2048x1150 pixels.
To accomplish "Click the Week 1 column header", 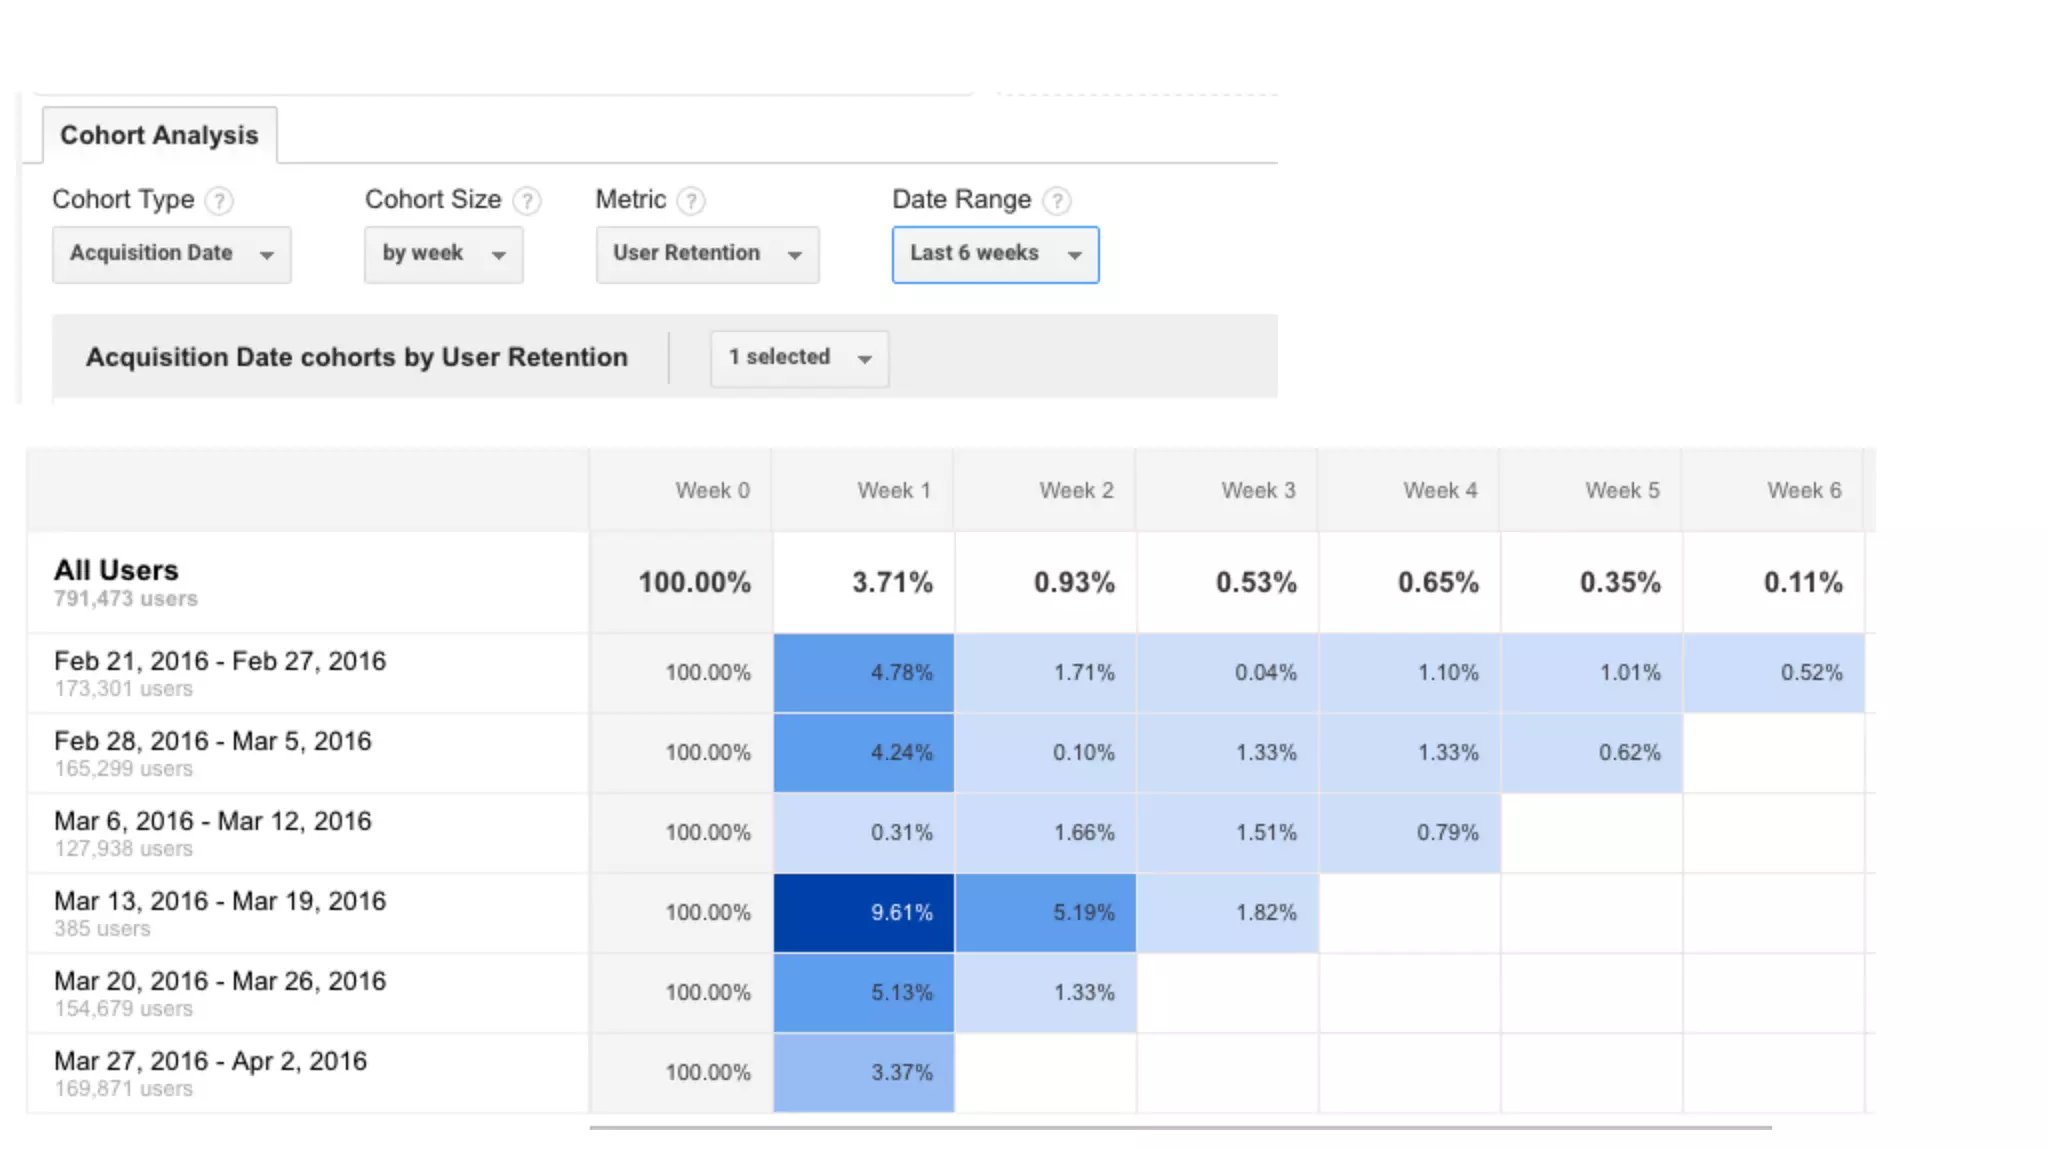I will click(x=893, y=490).
